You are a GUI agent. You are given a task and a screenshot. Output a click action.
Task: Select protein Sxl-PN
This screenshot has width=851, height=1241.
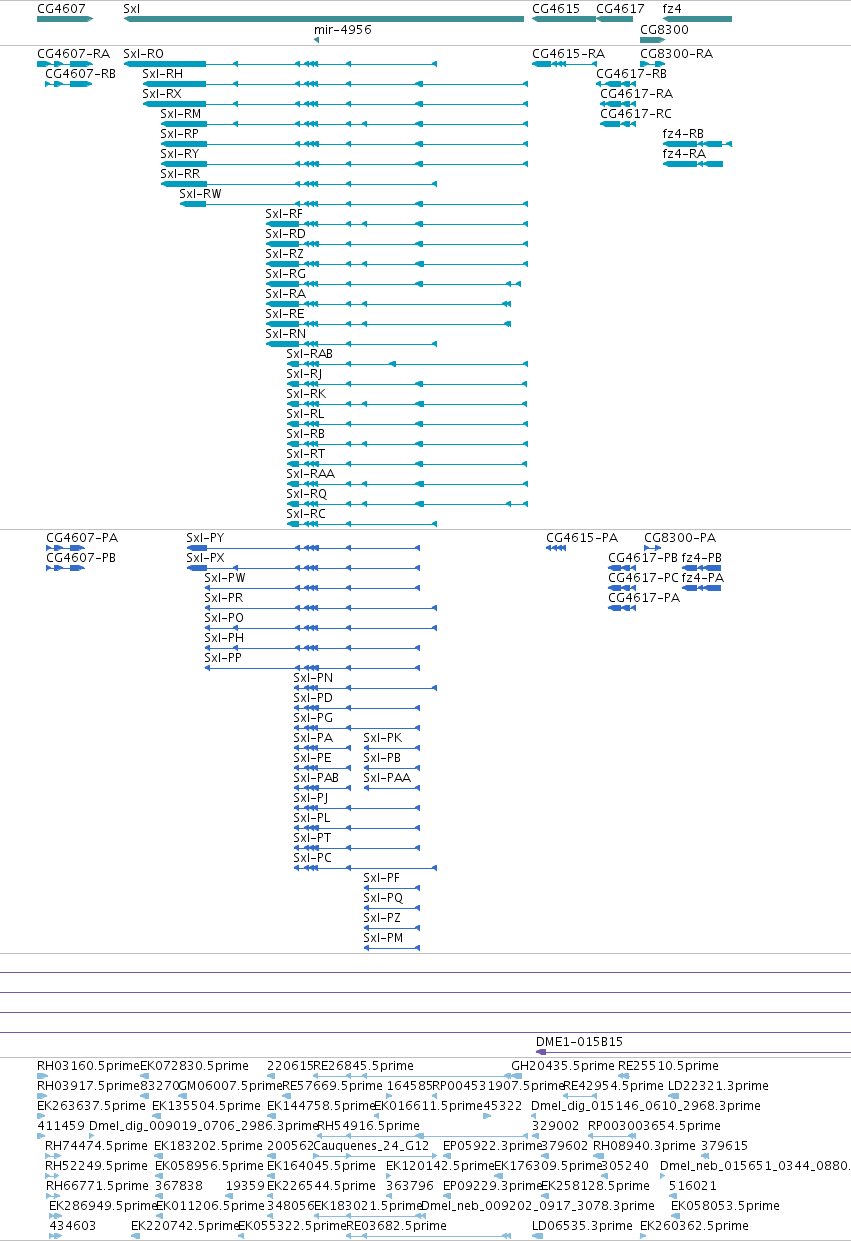pos(313,678)
